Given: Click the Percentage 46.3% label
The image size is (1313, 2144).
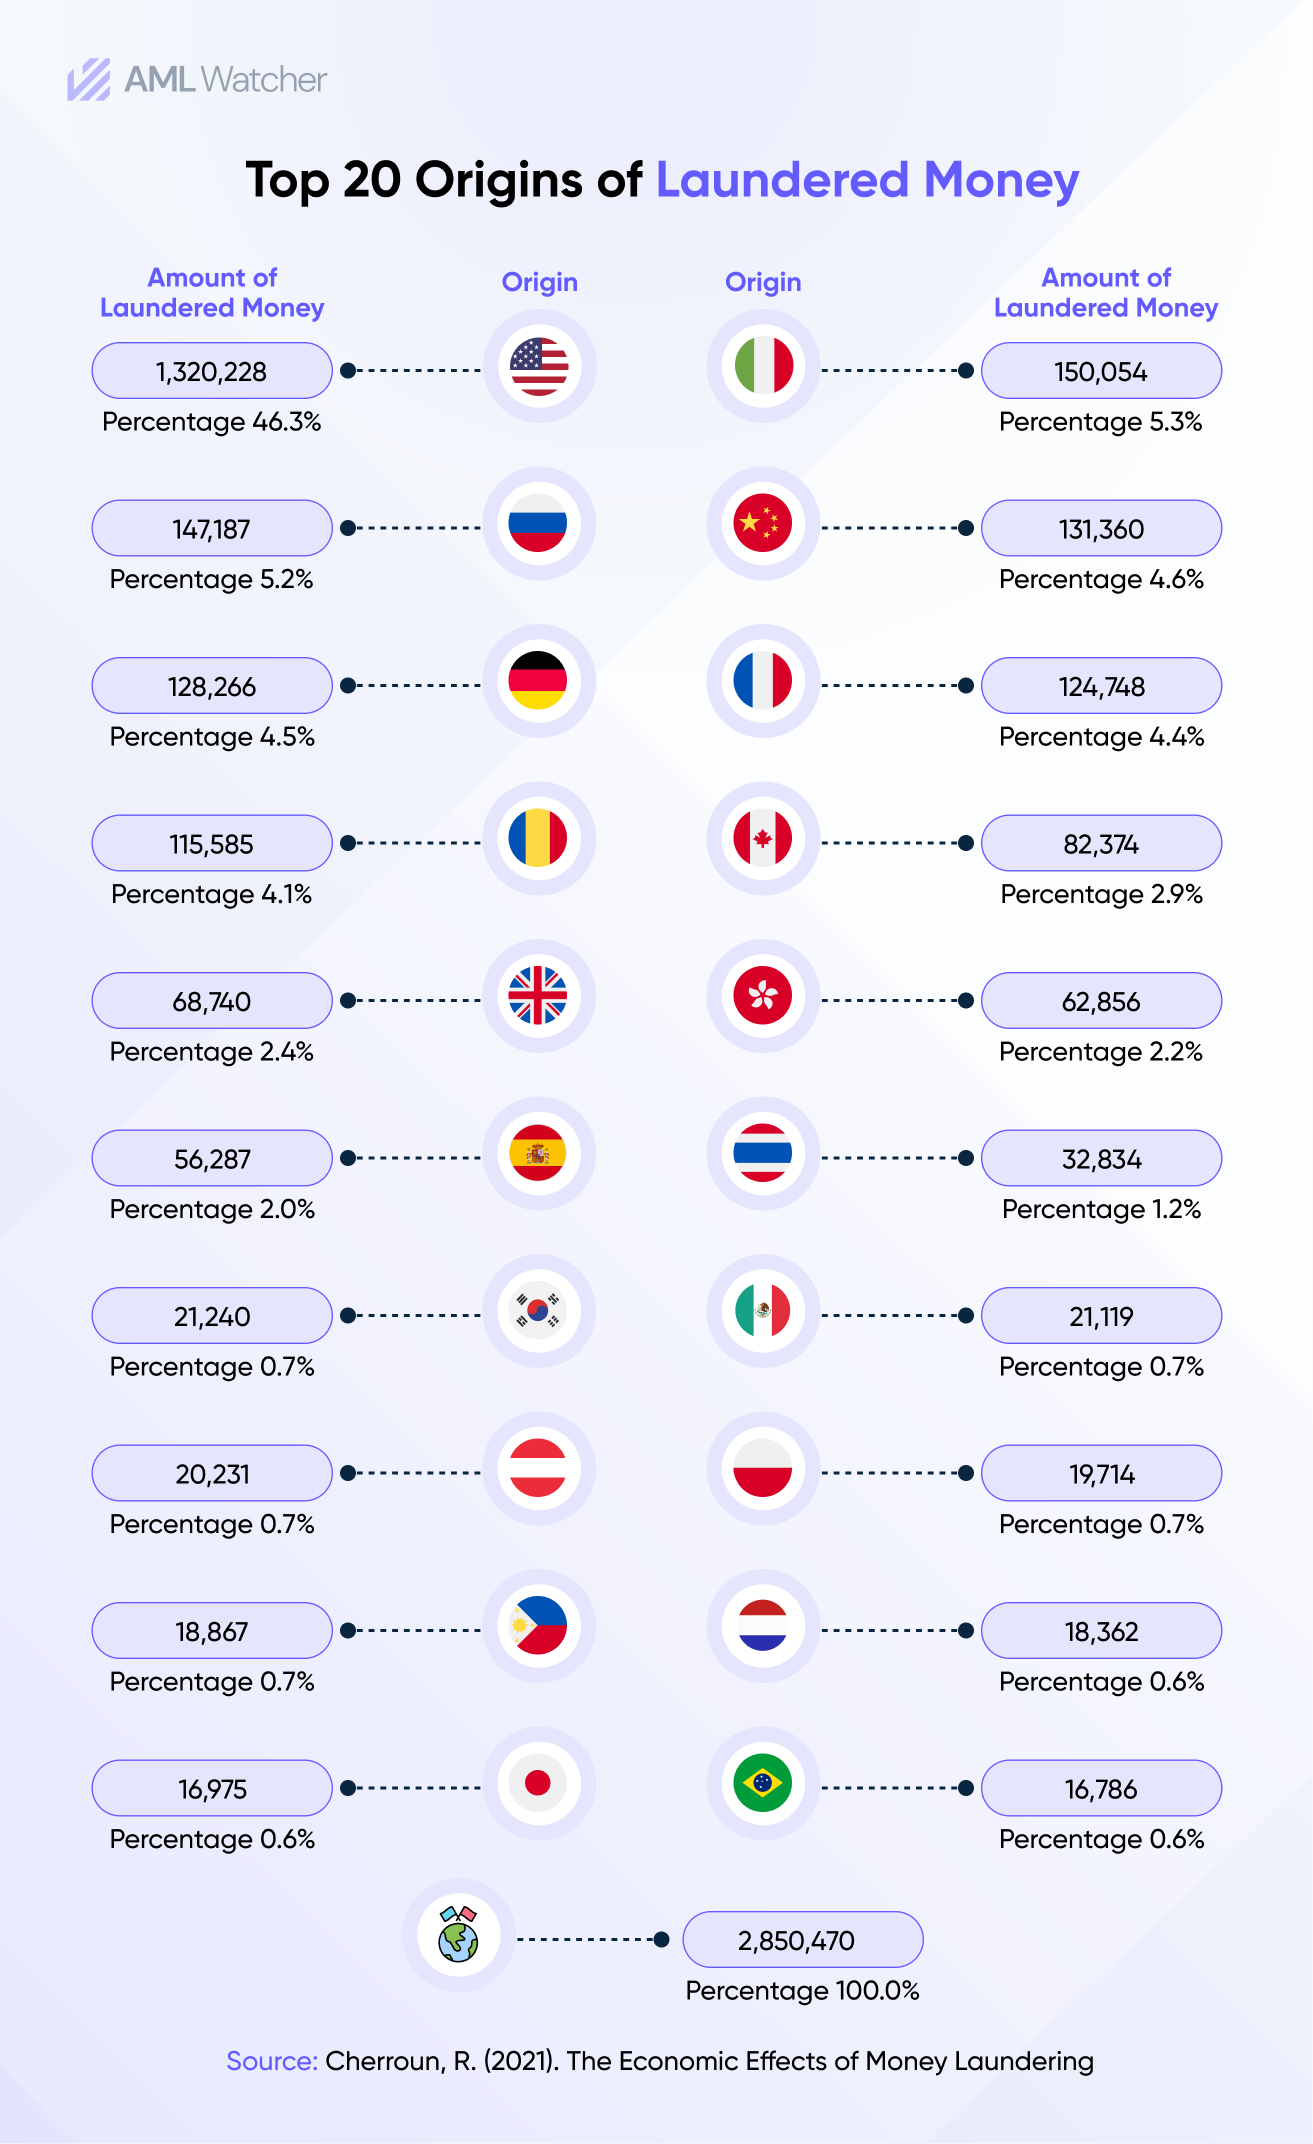Looking at the screenshot, I should [x=212, y=422].
